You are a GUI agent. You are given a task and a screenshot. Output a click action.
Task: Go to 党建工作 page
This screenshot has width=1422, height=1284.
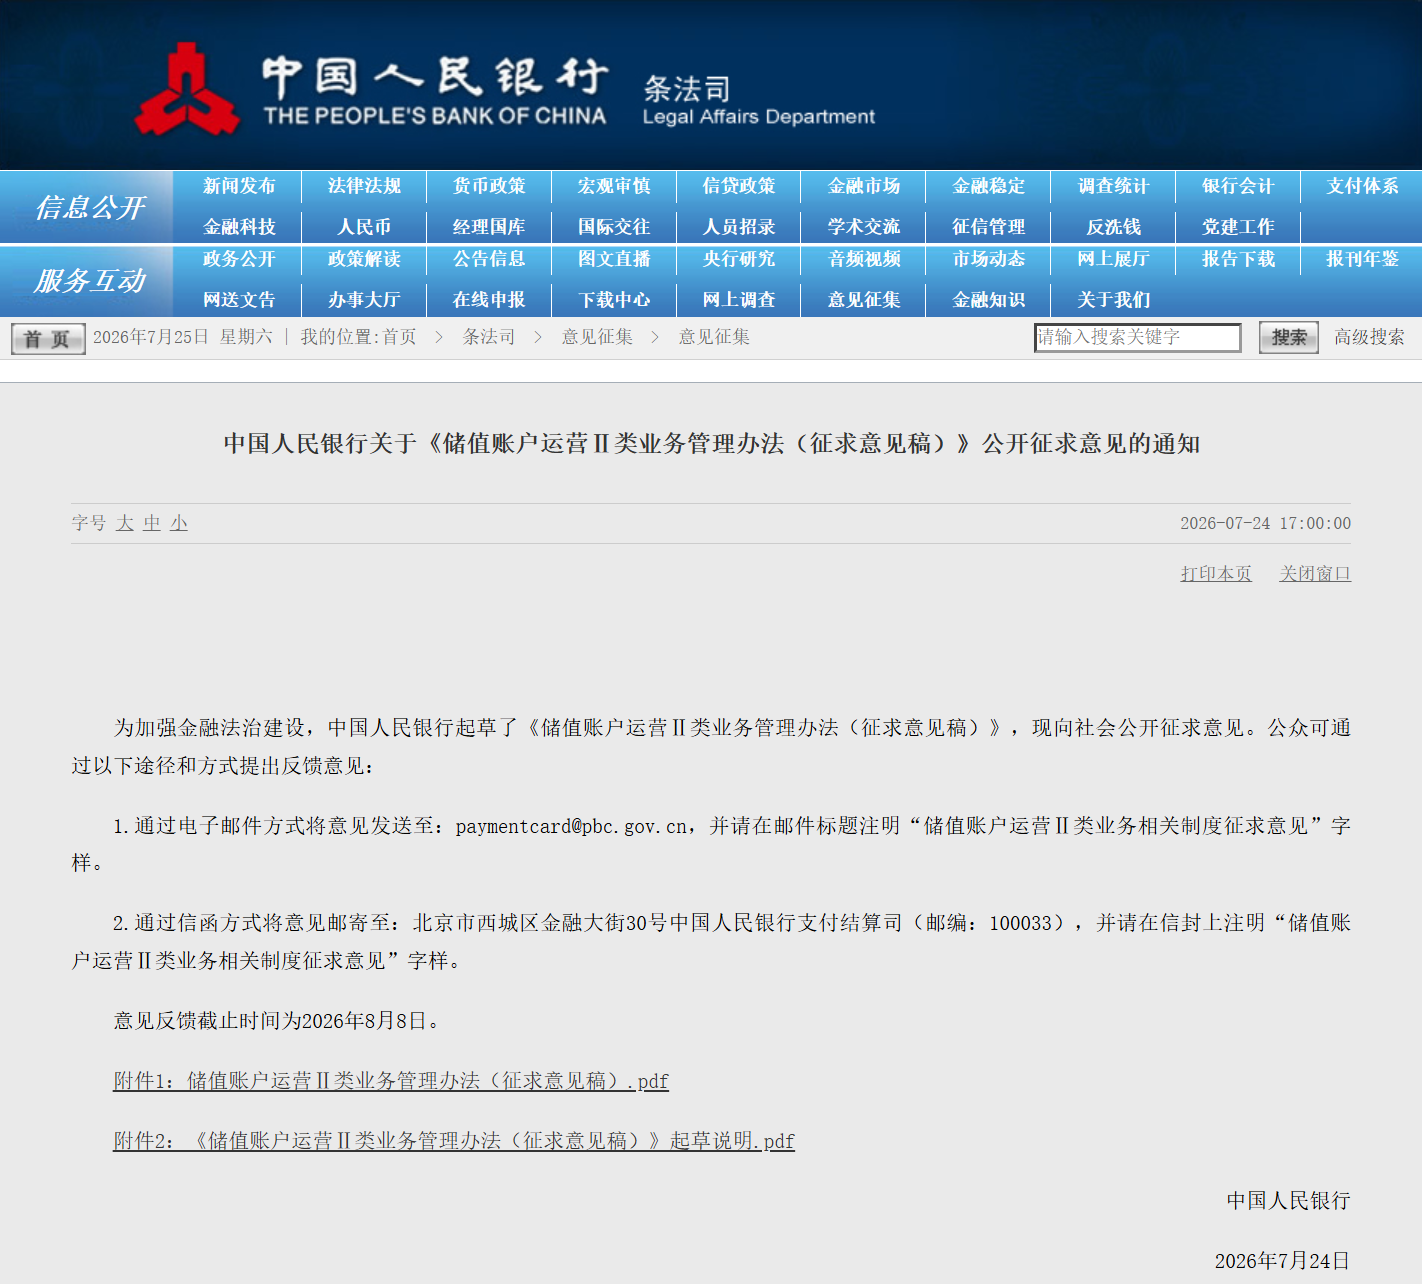click(1238, 227)
